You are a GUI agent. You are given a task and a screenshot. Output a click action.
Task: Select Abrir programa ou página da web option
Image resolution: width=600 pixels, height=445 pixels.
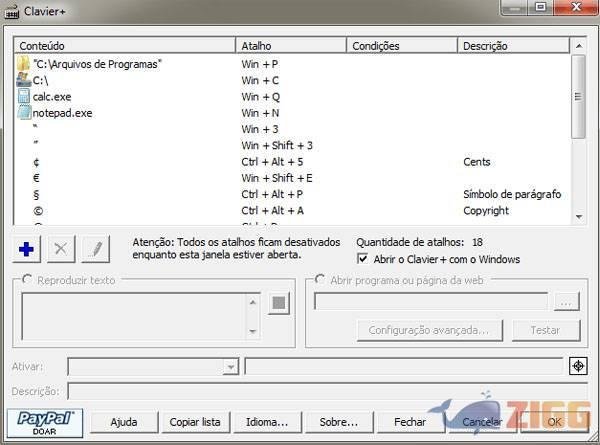[321, 281]
